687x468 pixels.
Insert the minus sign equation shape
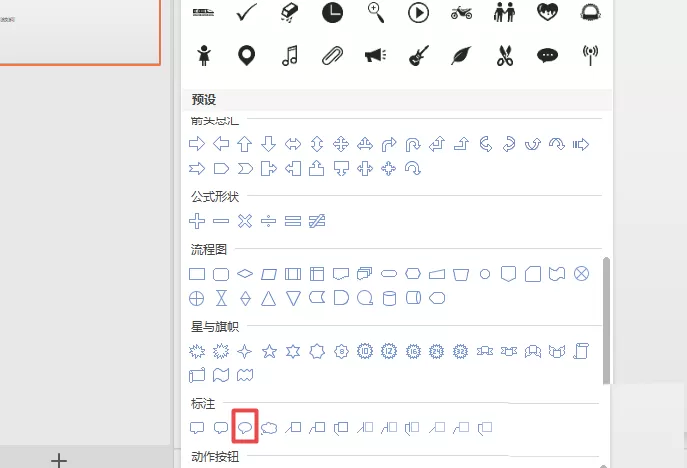221,221
